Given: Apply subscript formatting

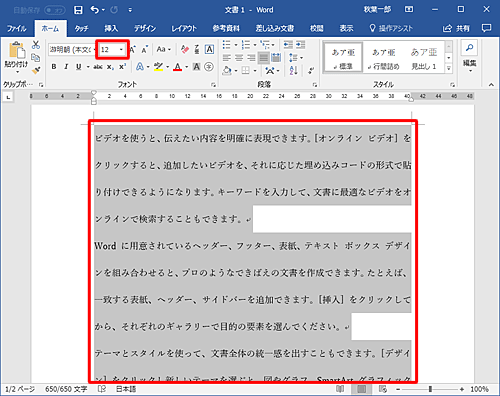Looking at the screenshot, I should [x=110, y=67].
